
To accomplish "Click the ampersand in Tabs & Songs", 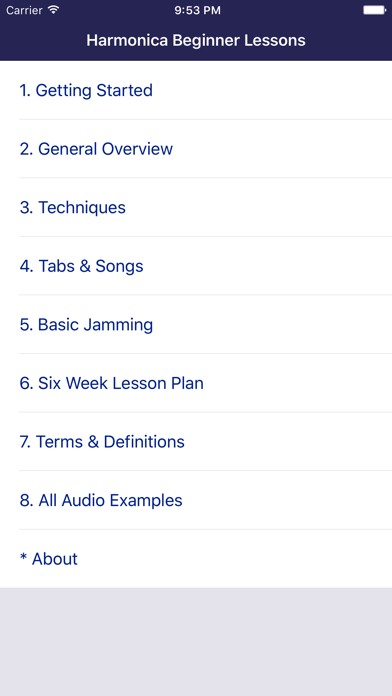I will pos(82,266).
